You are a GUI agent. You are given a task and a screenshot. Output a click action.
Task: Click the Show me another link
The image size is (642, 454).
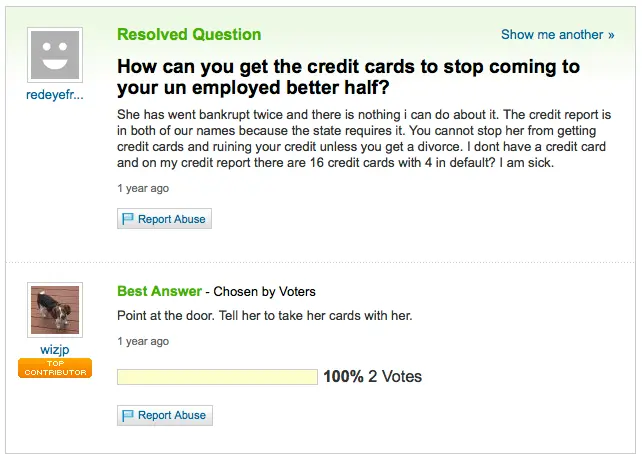(x=558, y=35)
